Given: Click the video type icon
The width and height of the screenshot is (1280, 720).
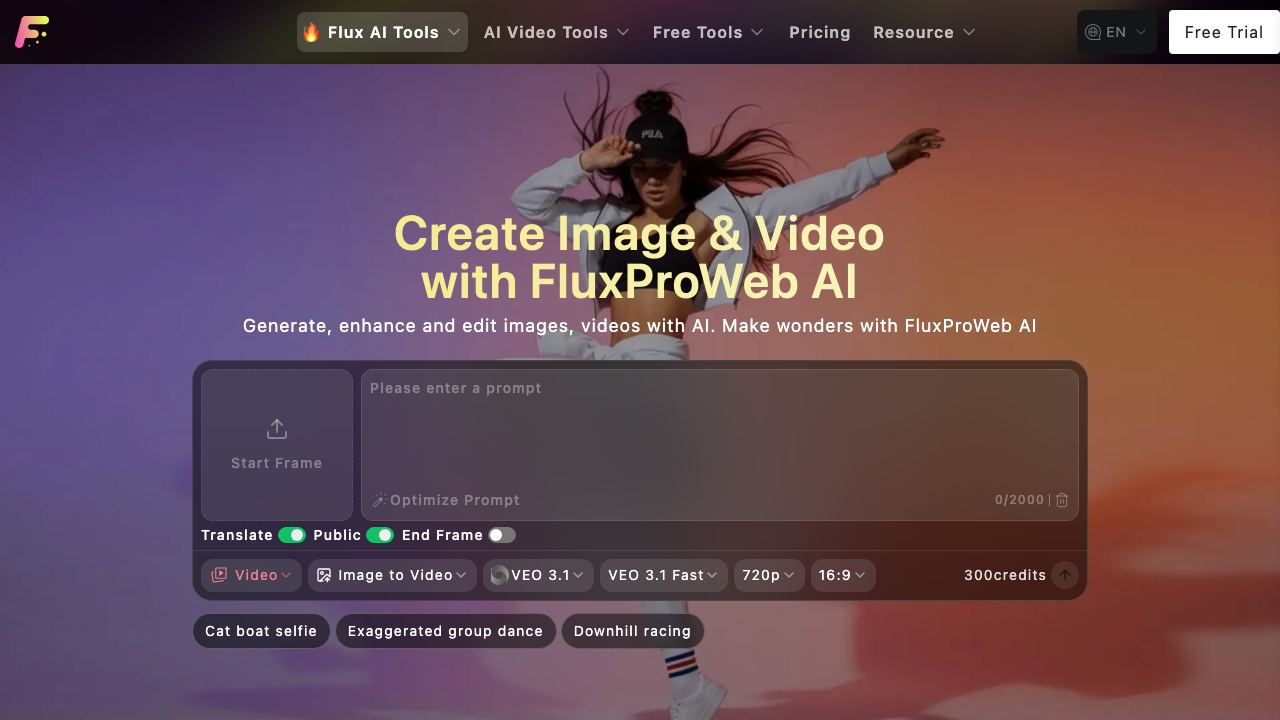Looking at the screenshot, I should point(219,575).
